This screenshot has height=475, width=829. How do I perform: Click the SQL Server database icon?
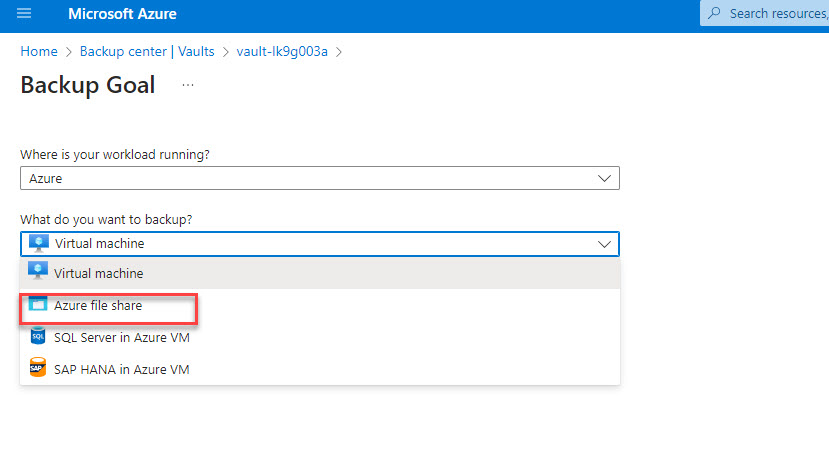[x=38, y=337]
